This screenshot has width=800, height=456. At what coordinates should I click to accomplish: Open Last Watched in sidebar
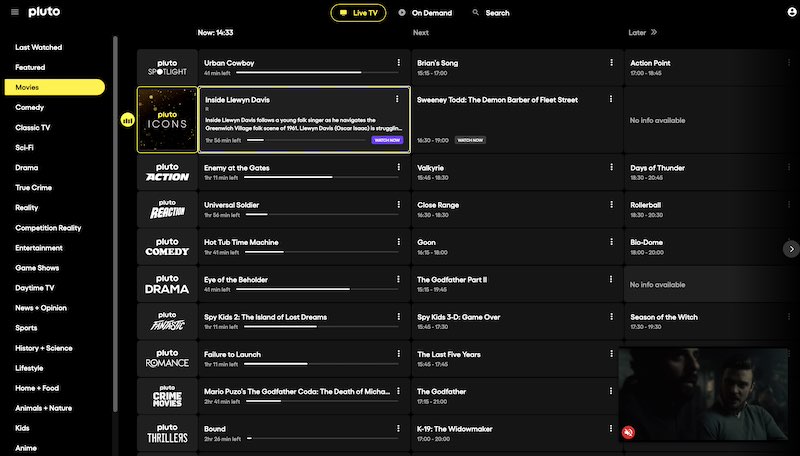tap(39, 47)
